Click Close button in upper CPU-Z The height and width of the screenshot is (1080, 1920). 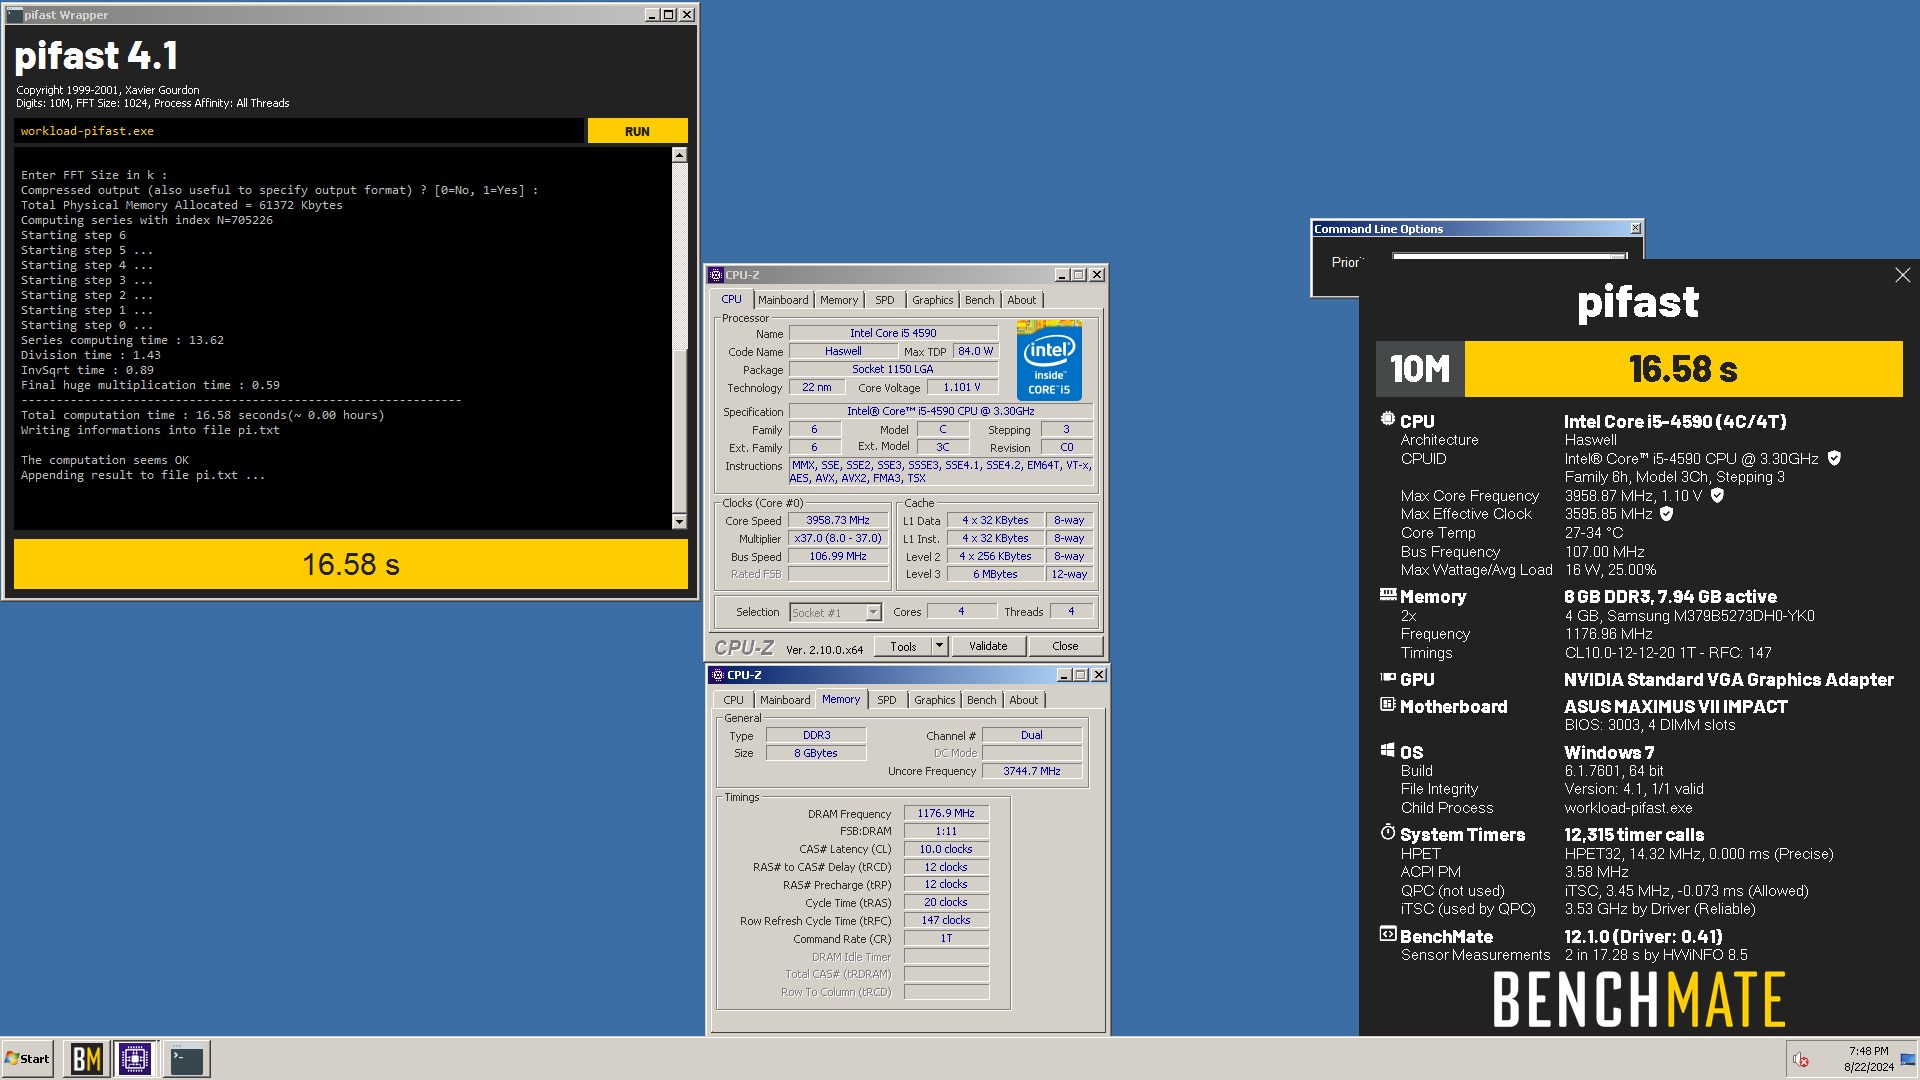coord(1065,646)
